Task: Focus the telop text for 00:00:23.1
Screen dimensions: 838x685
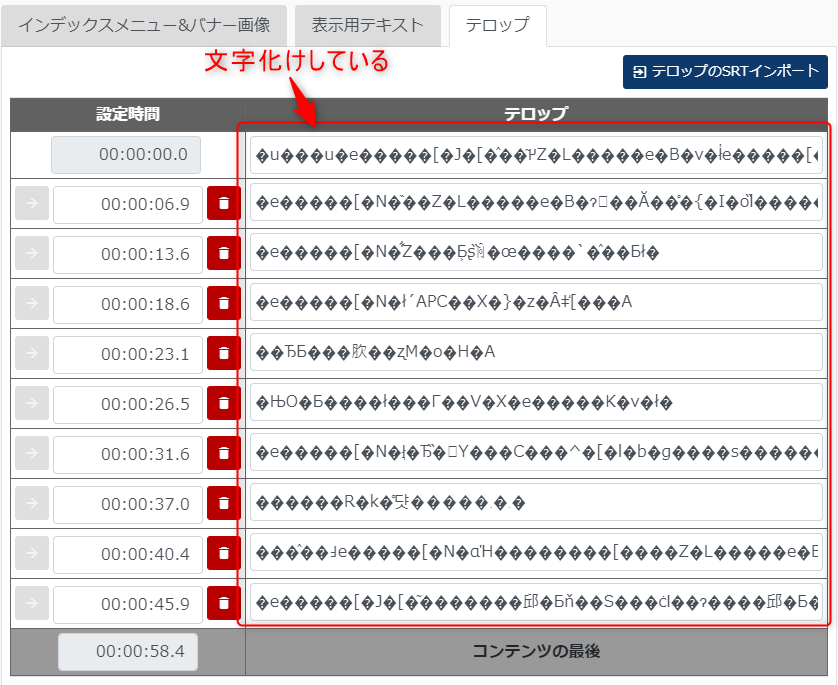Action: coord(536,353)
